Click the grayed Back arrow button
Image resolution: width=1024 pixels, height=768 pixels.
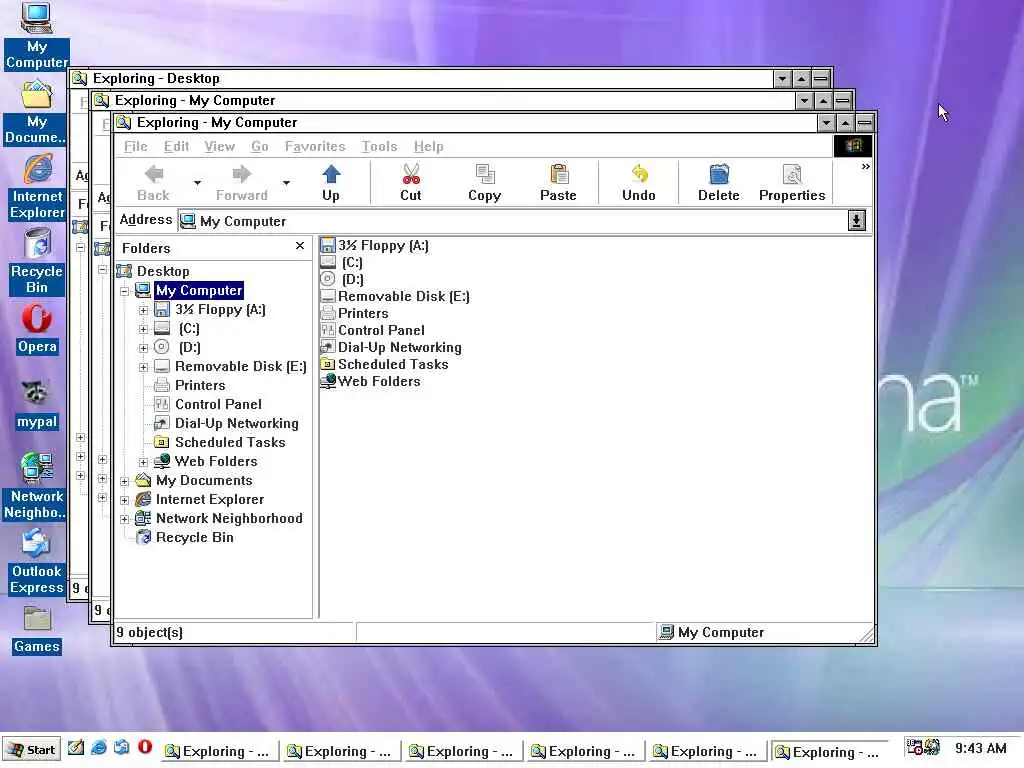tap(153, 183)
